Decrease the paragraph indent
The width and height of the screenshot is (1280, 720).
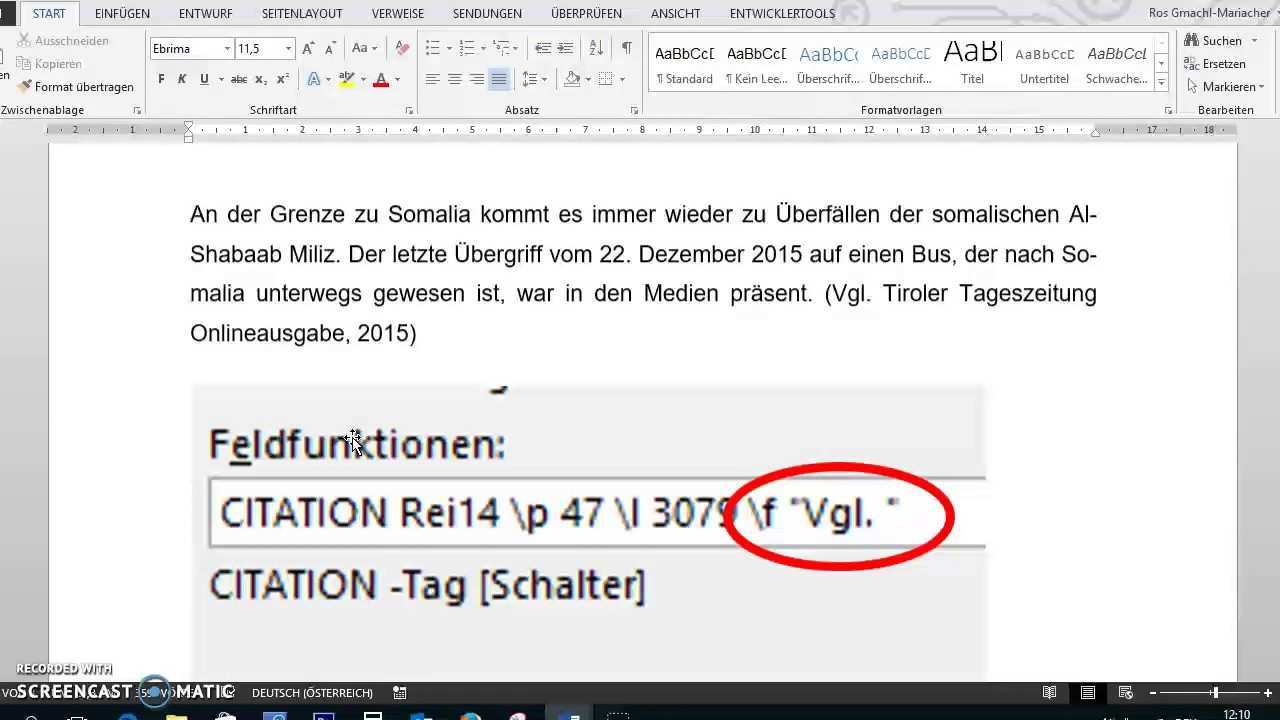[x=542, y=48]
